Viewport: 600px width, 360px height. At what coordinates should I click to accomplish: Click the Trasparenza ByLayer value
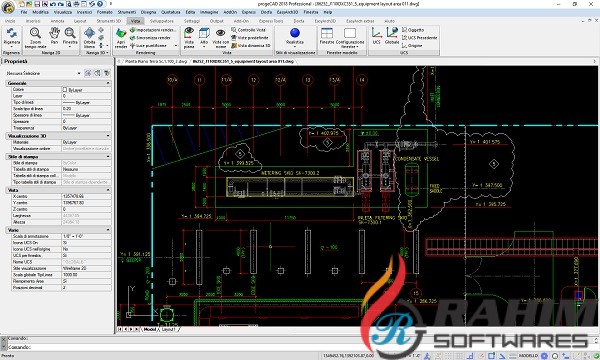pos(86,128)
